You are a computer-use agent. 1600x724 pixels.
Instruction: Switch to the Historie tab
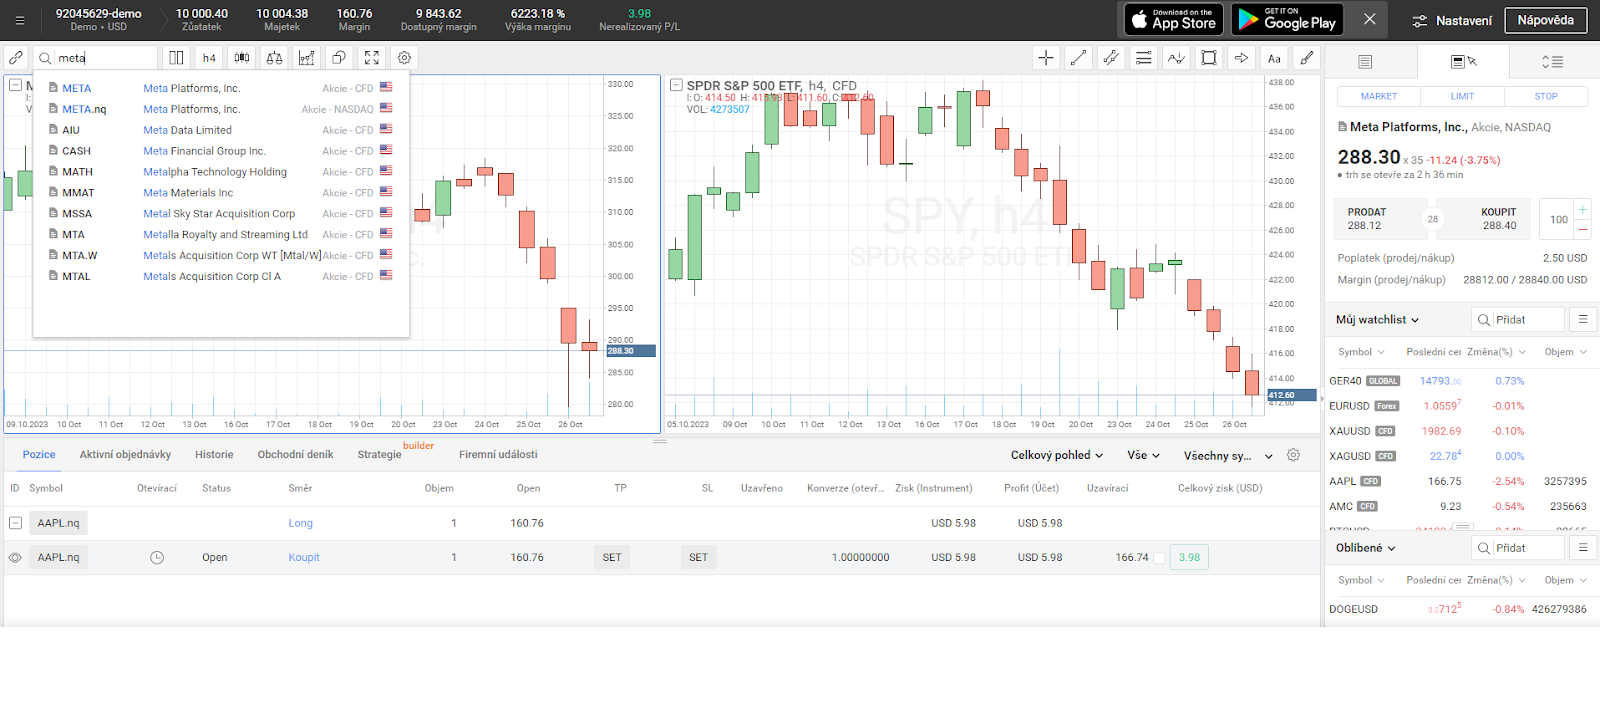(214, 454)
